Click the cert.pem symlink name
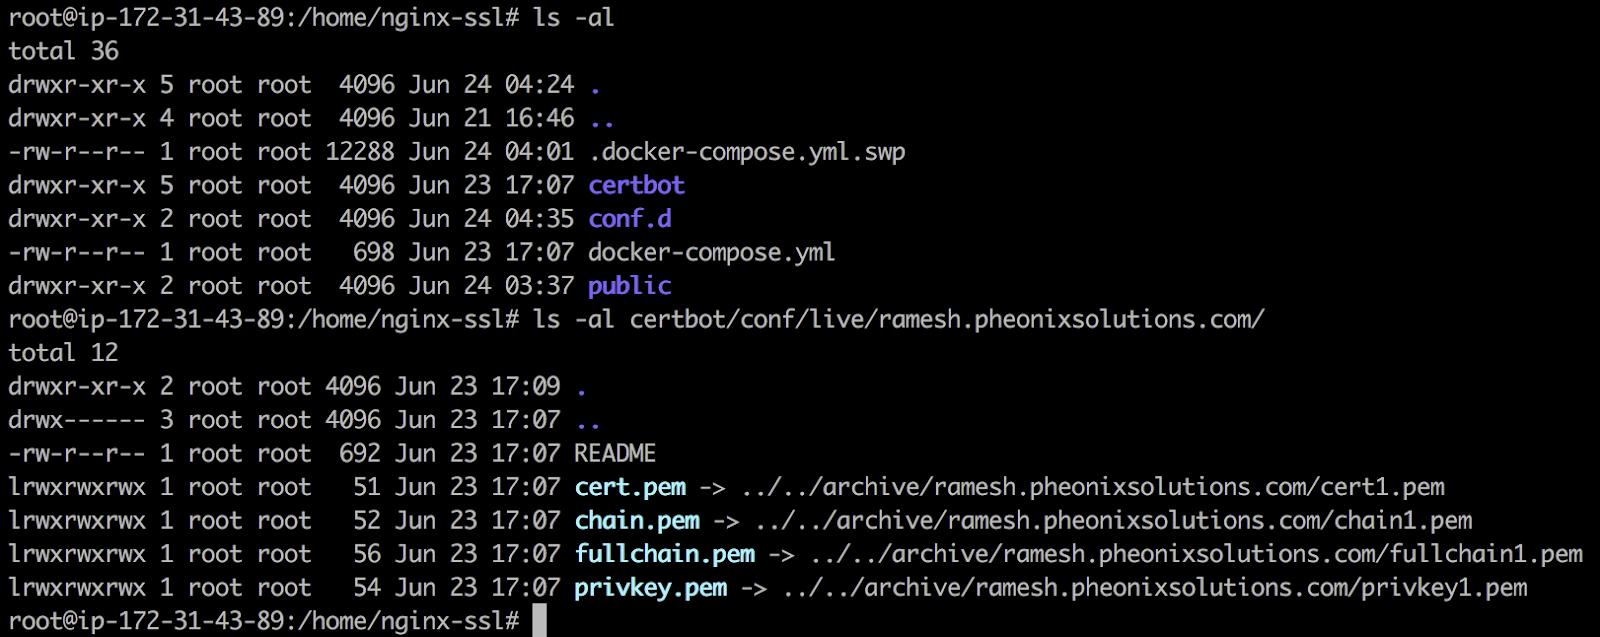The image size is (1600, 637). coord(630,487)
